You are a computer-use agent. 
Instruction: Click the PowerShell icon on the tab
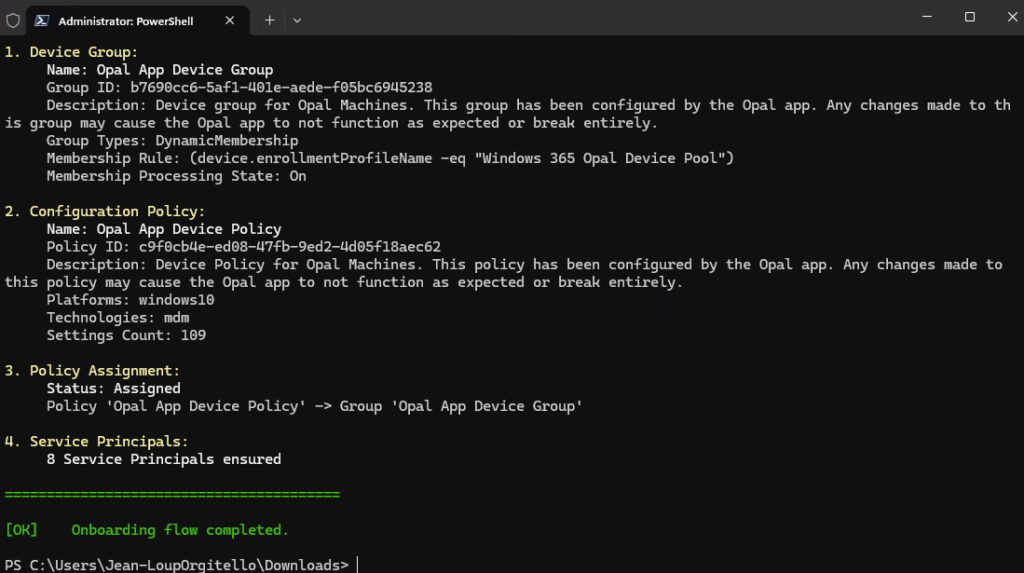[x=43, y=20]
